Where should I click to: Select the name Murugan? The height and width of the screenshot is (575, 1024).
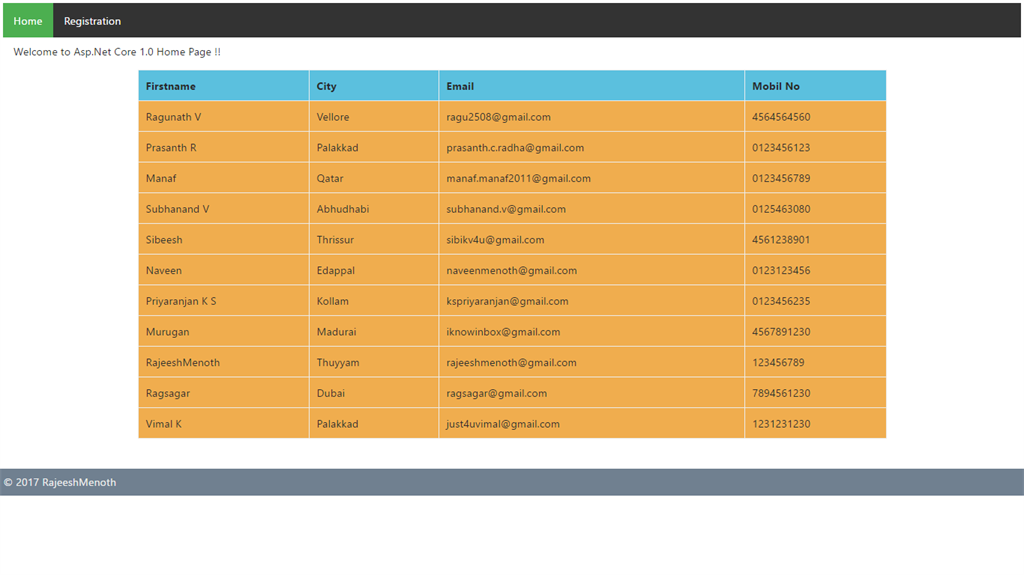pyautogui.click(x=167, y=332)
